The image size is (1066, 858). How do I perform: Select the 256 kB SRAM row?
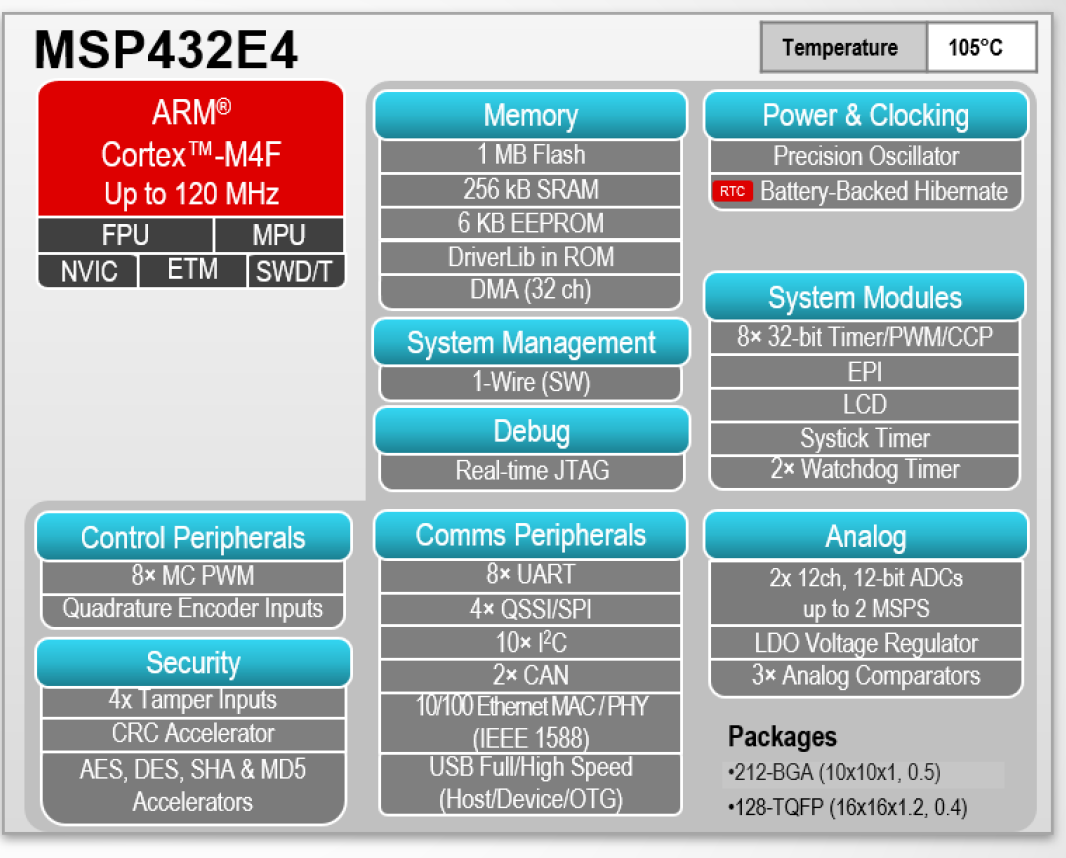click(x=530, y=190)
